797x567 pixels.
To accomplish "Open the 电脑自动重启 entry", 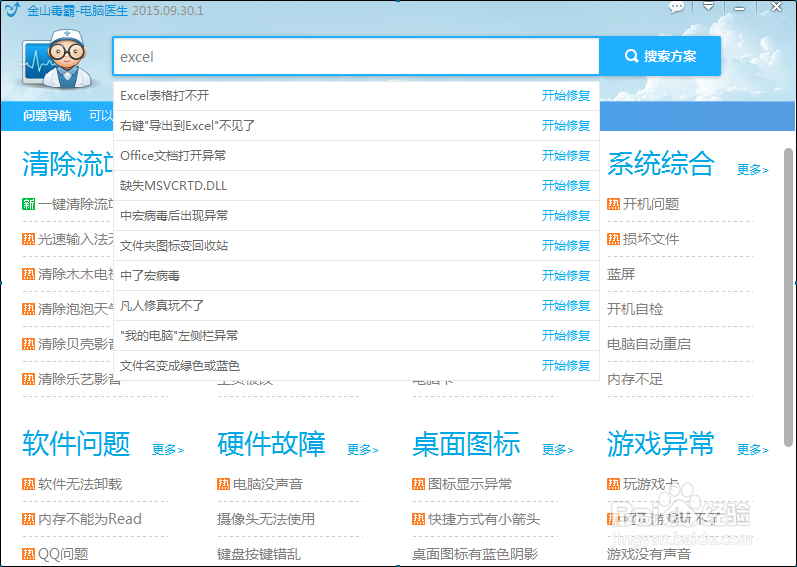I will [x=649, y=344].
